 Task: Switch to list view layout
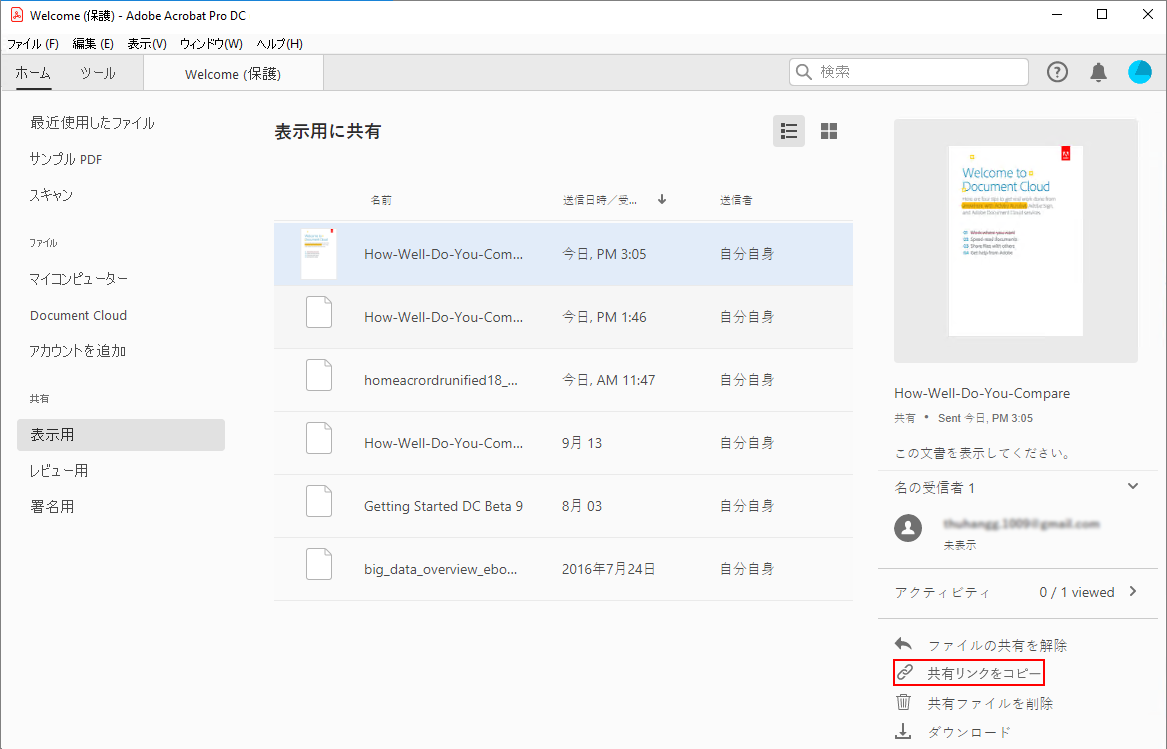pyautogui.click(x=789, y=132)
